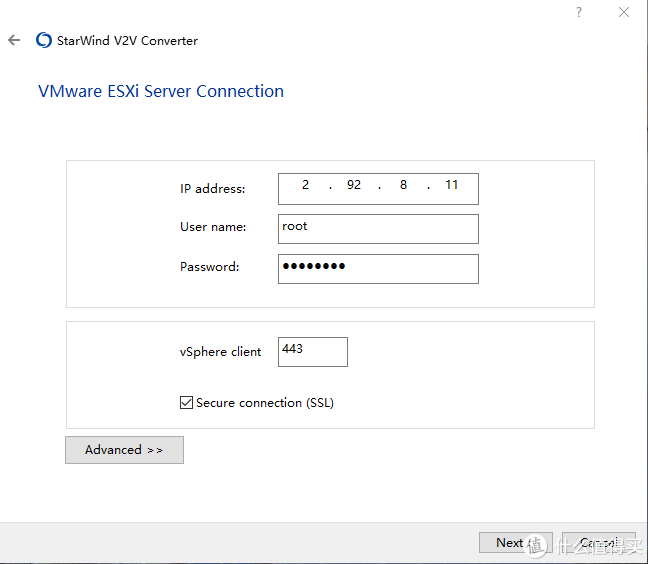Click the fourth IP address octet showing 11
Image resolution: width=648 pixels, height=564 pixels.
click(x=451, y=185)
